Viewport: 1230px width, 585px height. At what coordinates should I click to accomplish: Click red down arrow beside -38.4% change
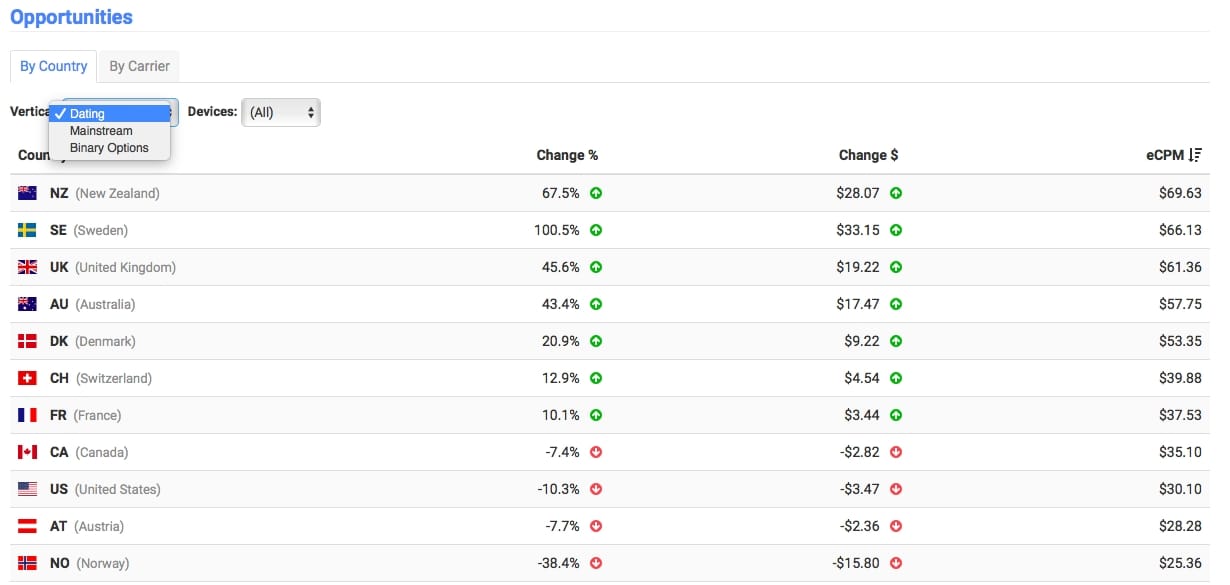(x=596, y=563)
